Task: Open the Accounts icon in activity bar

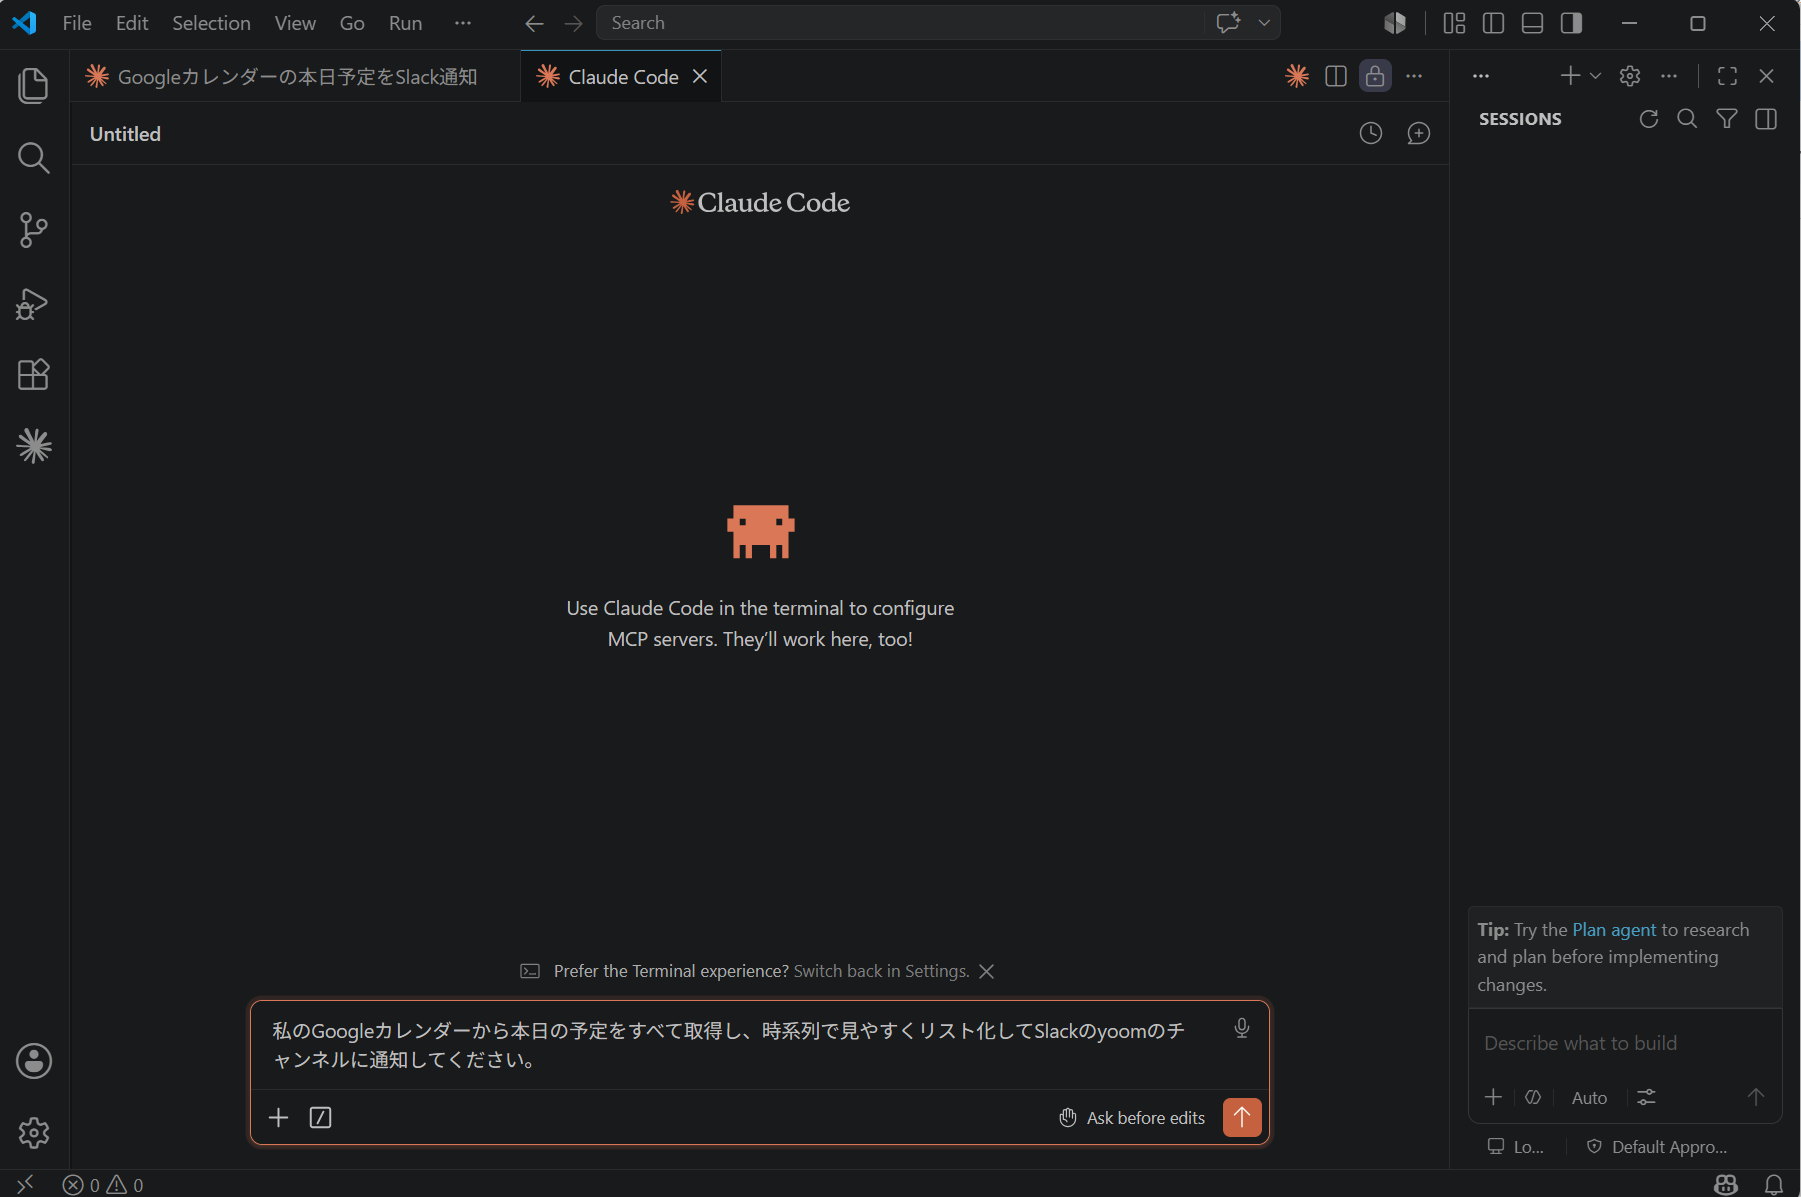Action: (x=34, y=1061)
